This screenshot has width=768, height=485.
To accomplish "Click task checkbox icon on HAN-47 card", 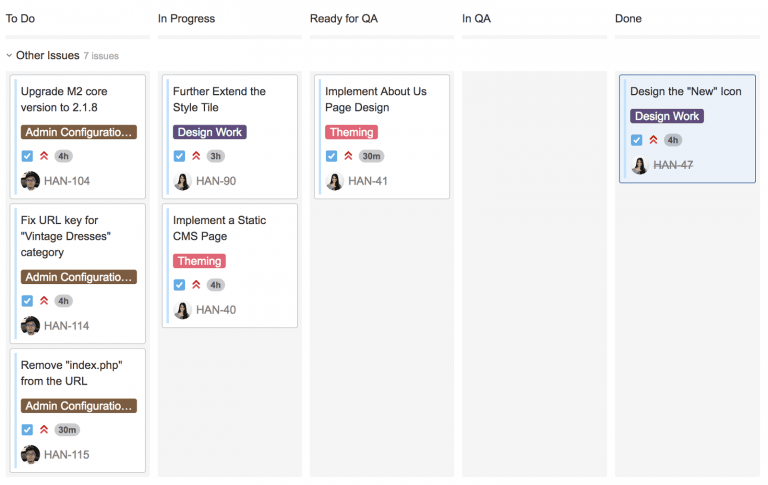I will (x=636, y=140).
